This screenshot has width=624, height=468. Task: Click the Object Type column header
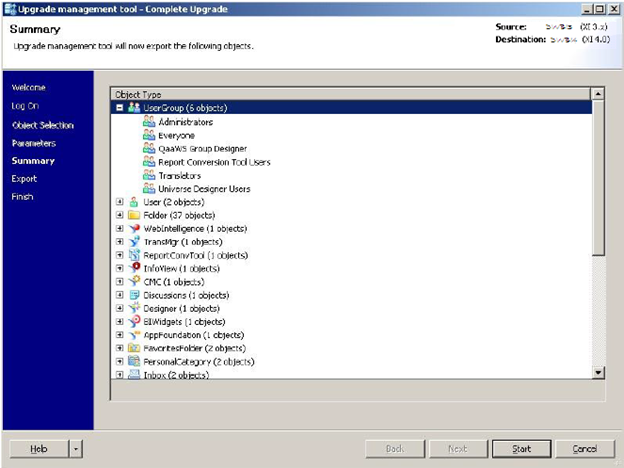[x=139, y=94]
